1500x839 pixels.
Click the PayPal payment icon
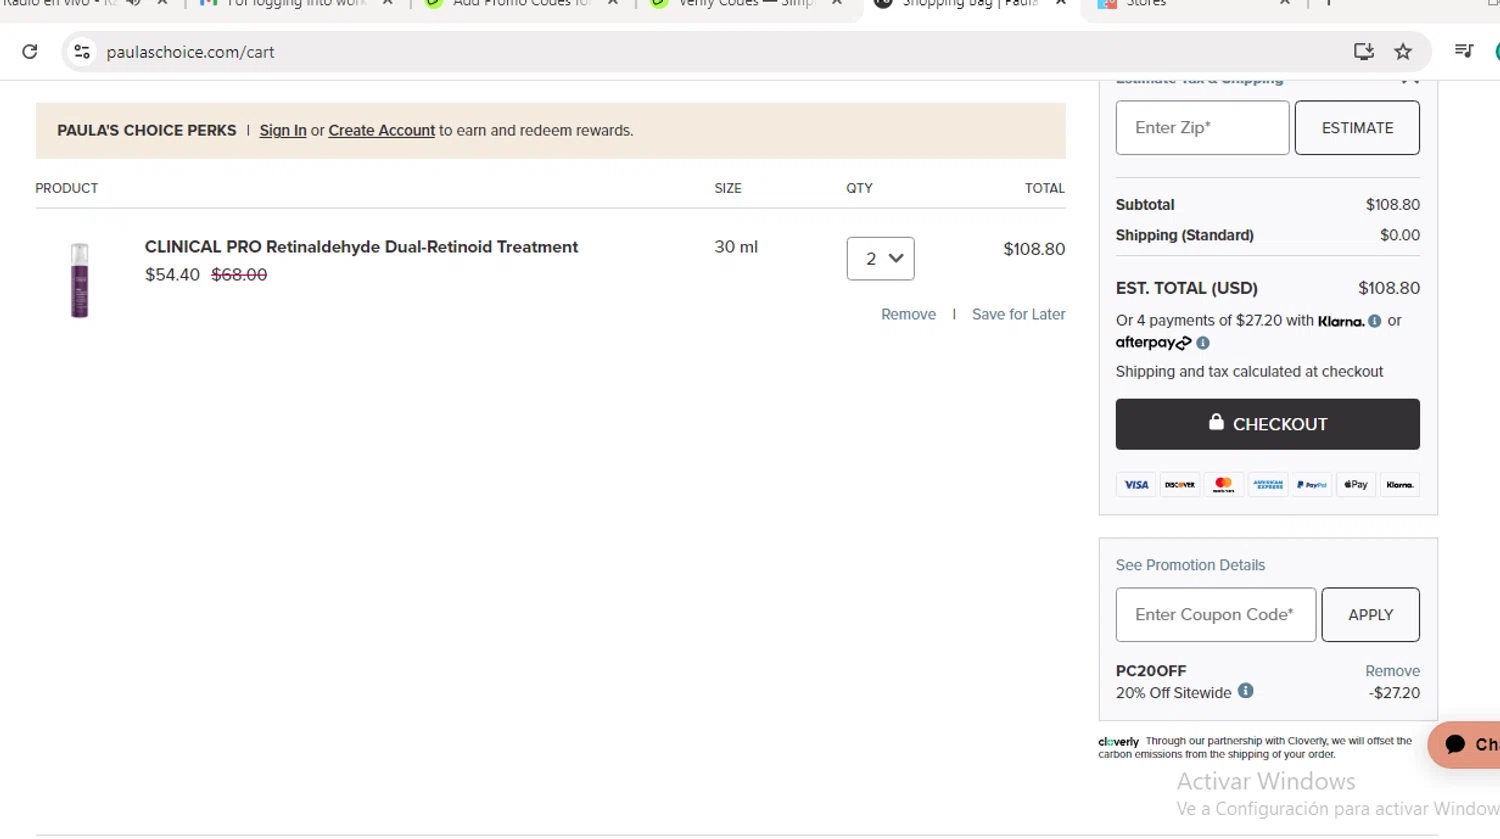[1312, 485]
